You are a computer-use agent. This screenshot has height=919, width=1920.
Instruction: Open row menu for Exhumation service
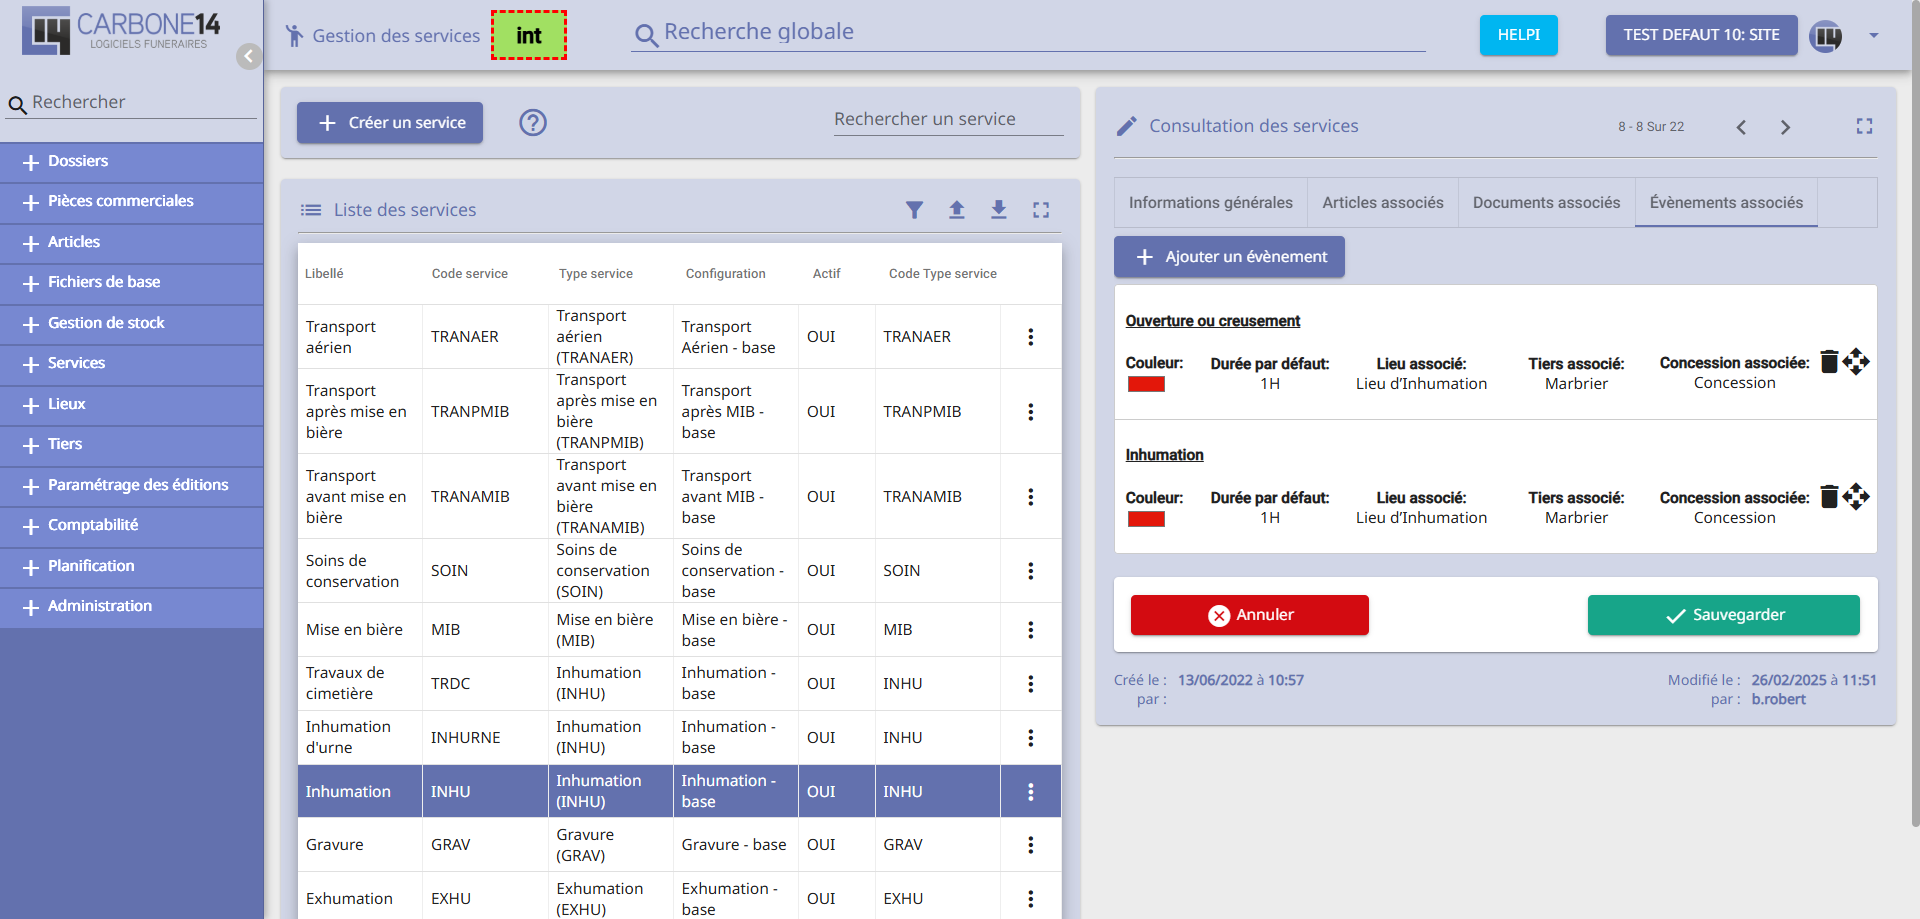[x=1030, y=899]
